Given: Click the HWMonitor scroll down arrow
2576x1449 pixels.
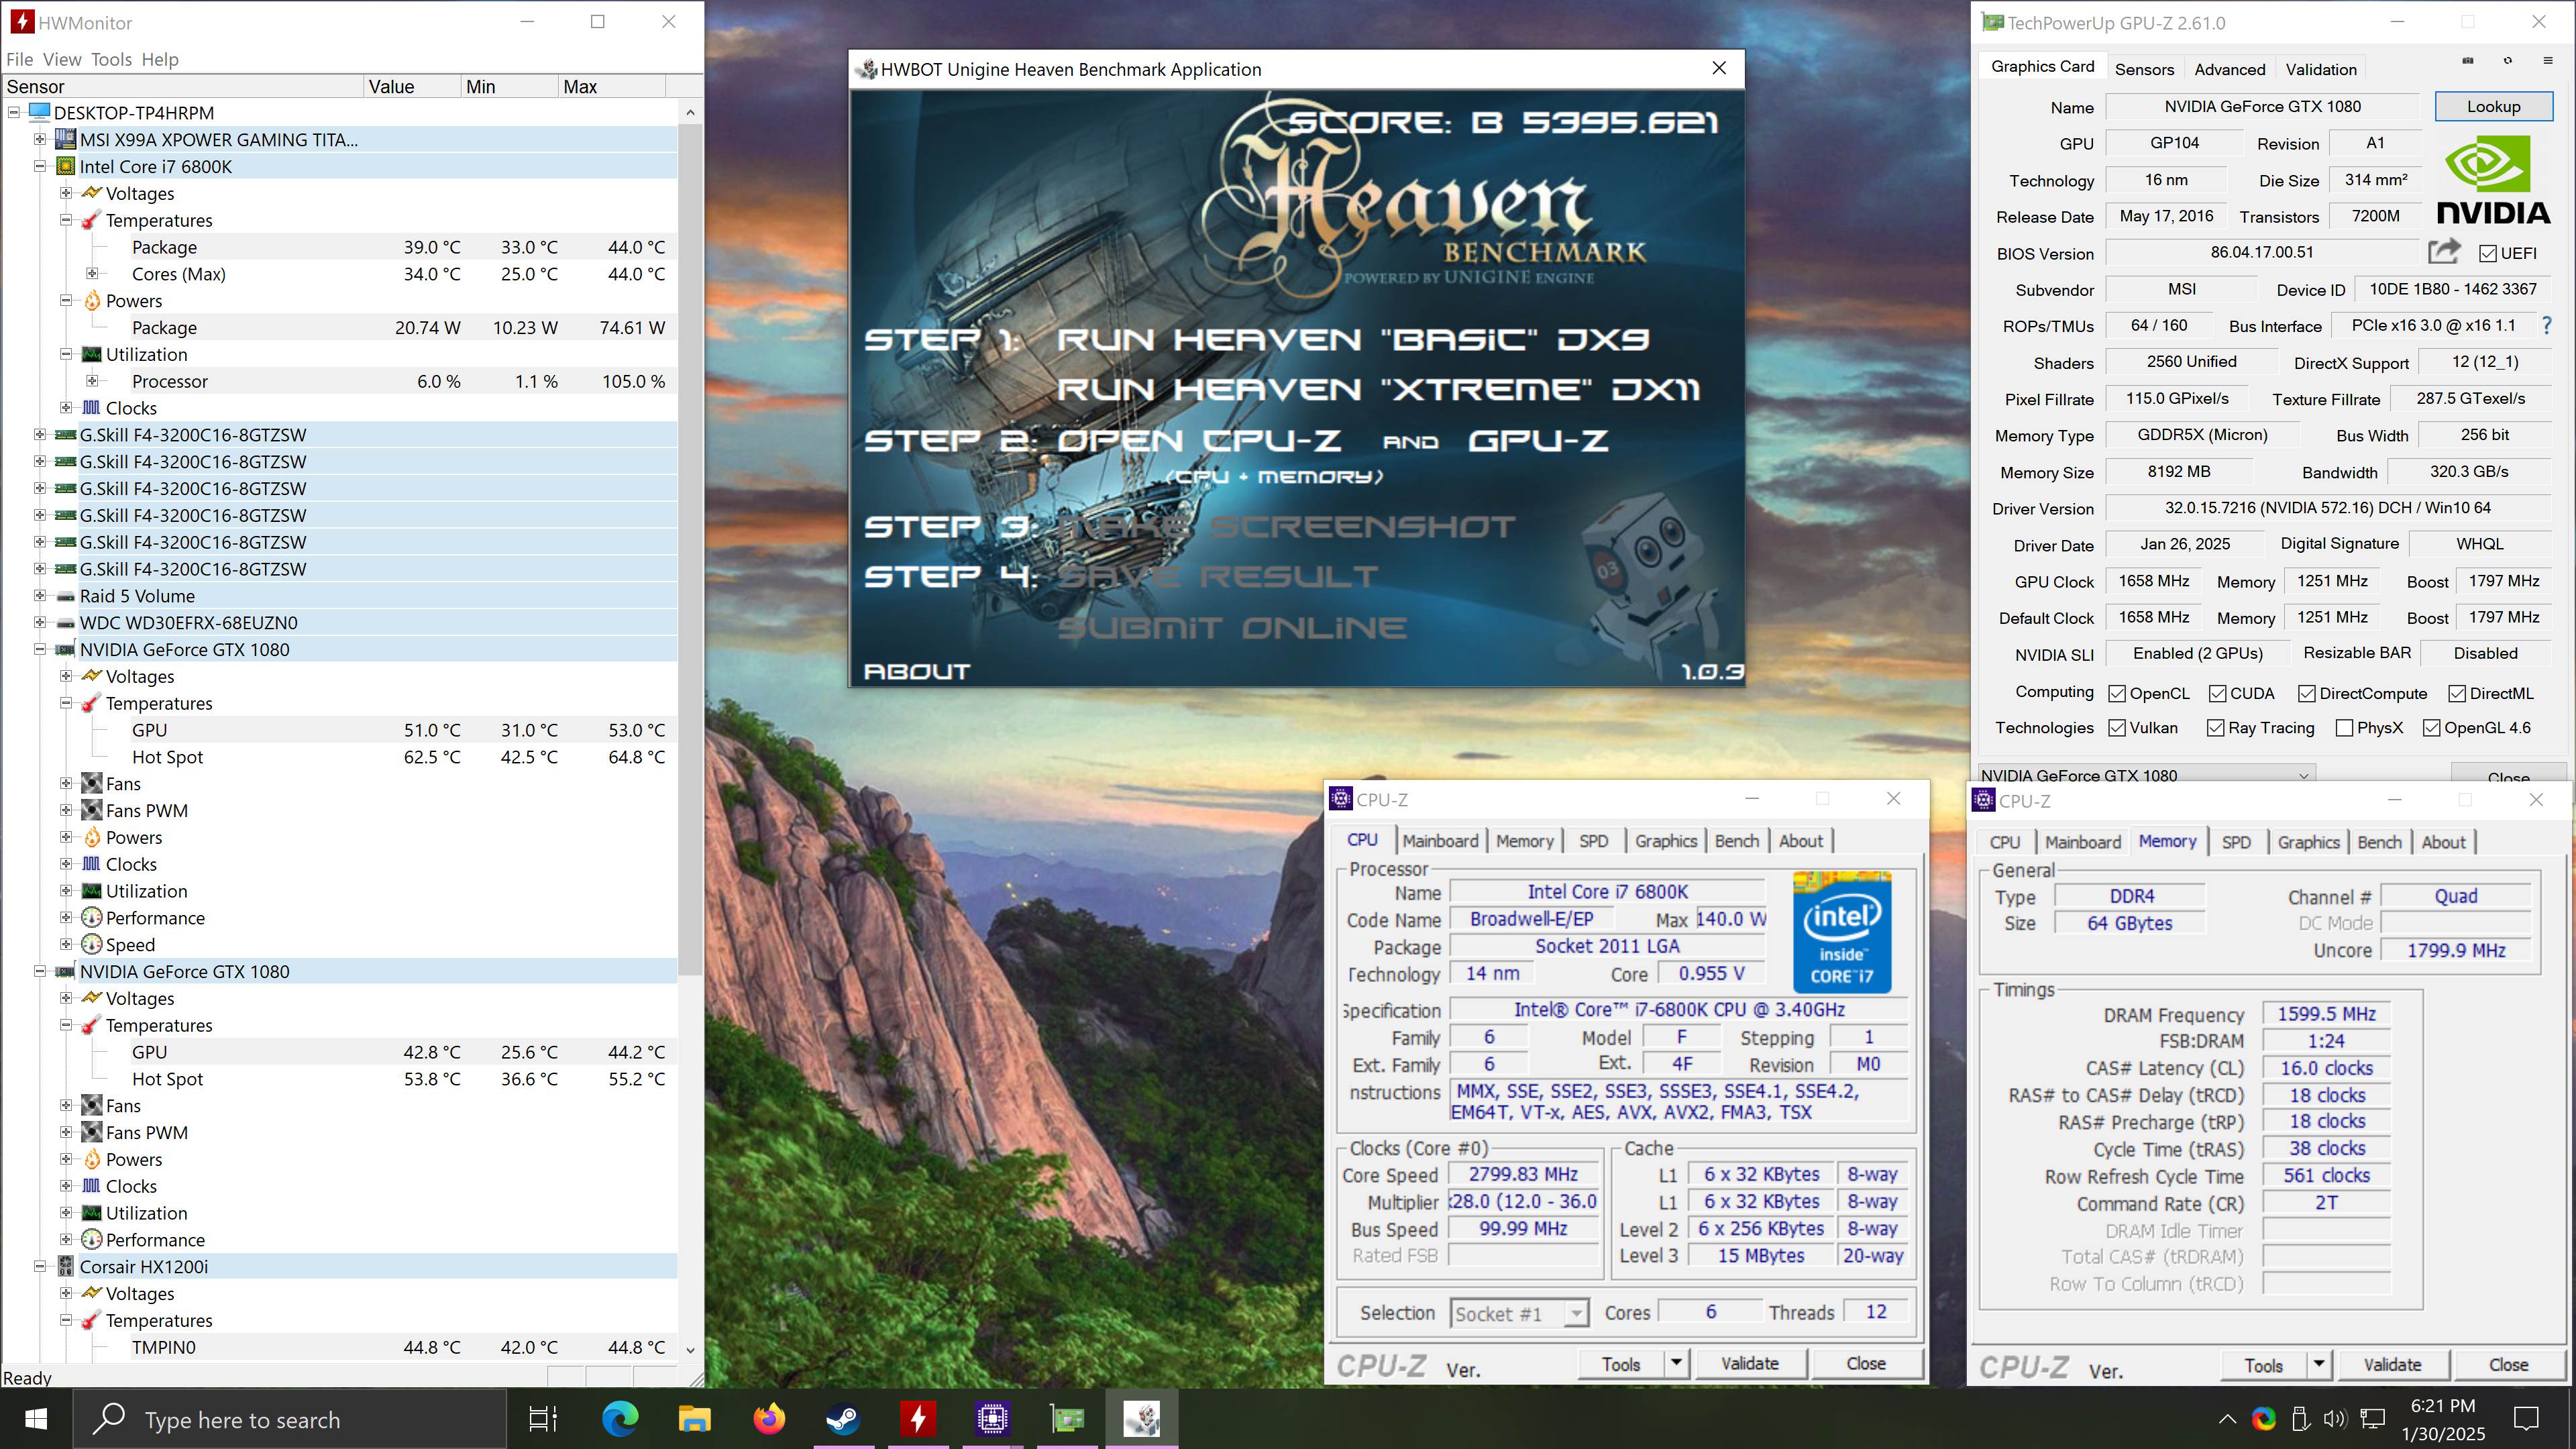Looking at the screenshot, I should coord(690,1349).
